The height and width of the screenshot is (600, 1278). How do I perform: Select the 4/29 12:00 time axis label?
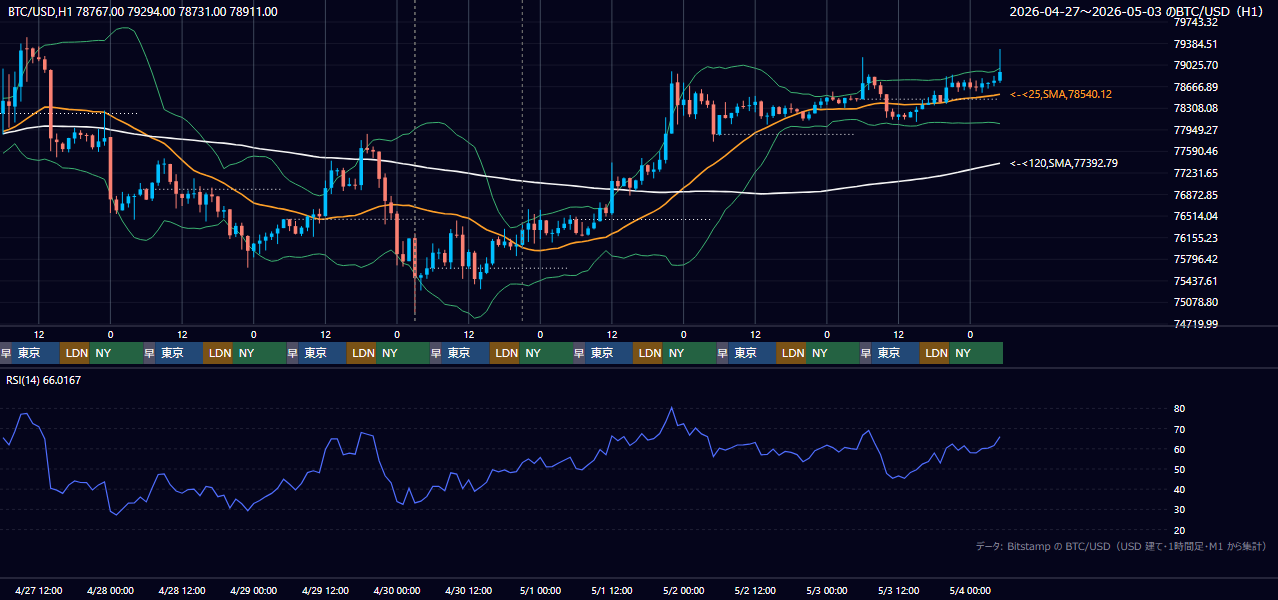click(x=325, y=590)
